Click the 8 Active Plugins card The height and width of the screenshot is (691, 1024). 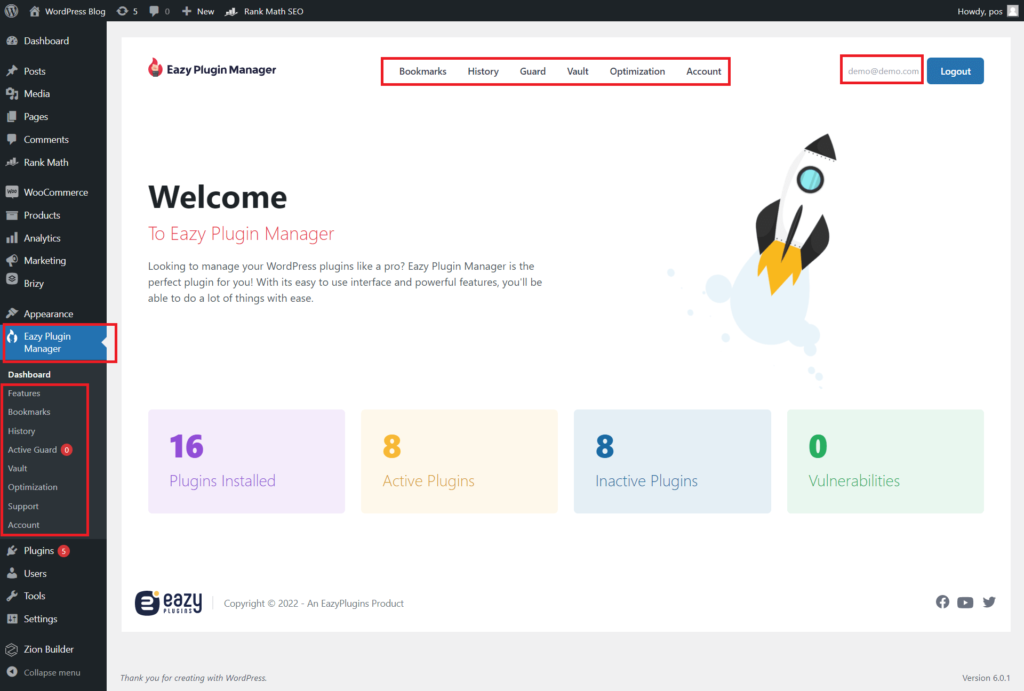pyautogui.click(x=459, y=461)
